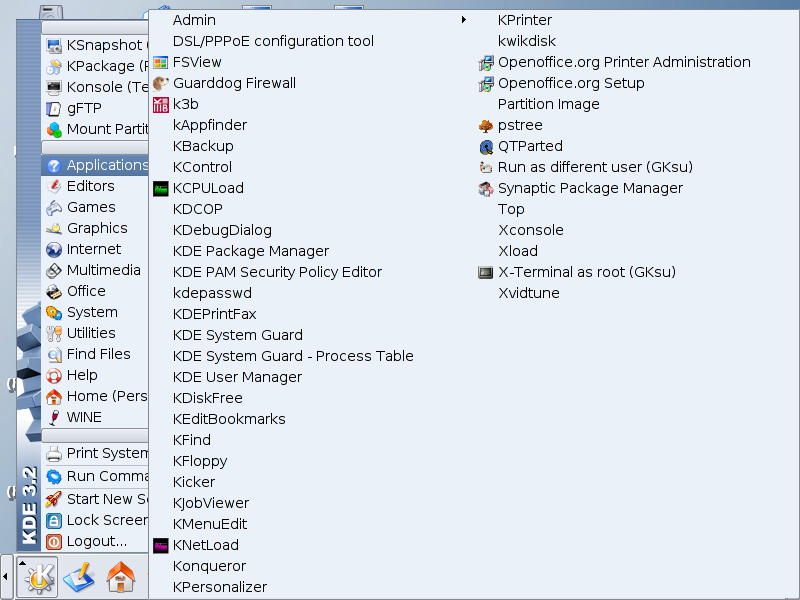This screenshot has width=800, height=600.
Task: Click the home folder panel icon
Action: point(121,577)
